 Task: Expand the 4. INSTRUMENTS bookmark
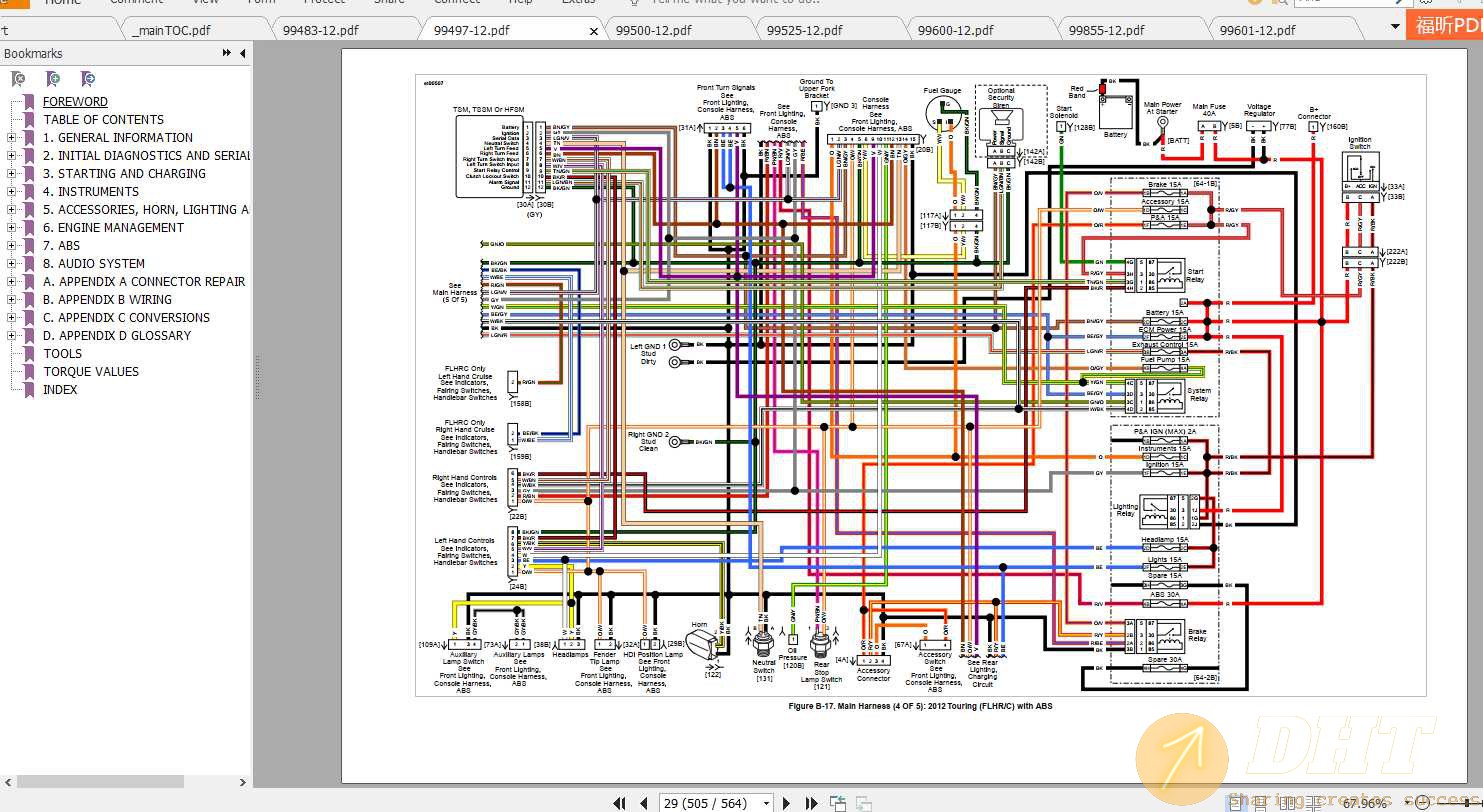tap(11, 192)
